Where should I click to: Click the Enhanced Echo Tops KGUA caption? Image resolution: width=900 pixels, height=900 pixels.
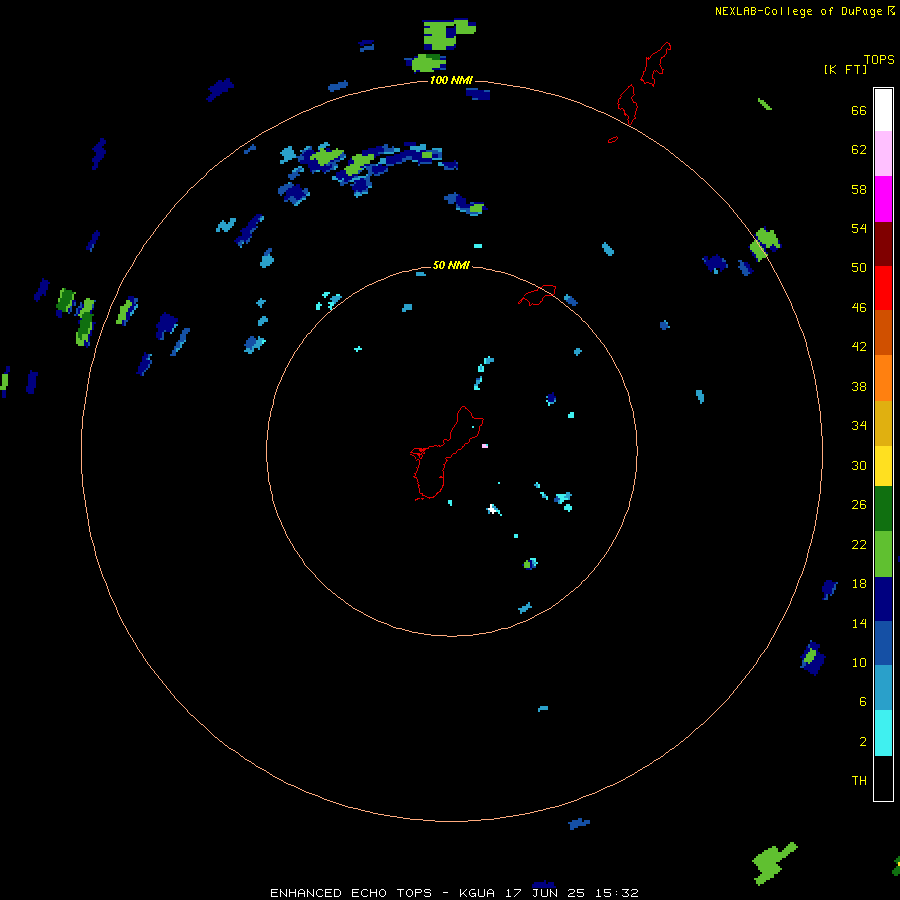454,893
